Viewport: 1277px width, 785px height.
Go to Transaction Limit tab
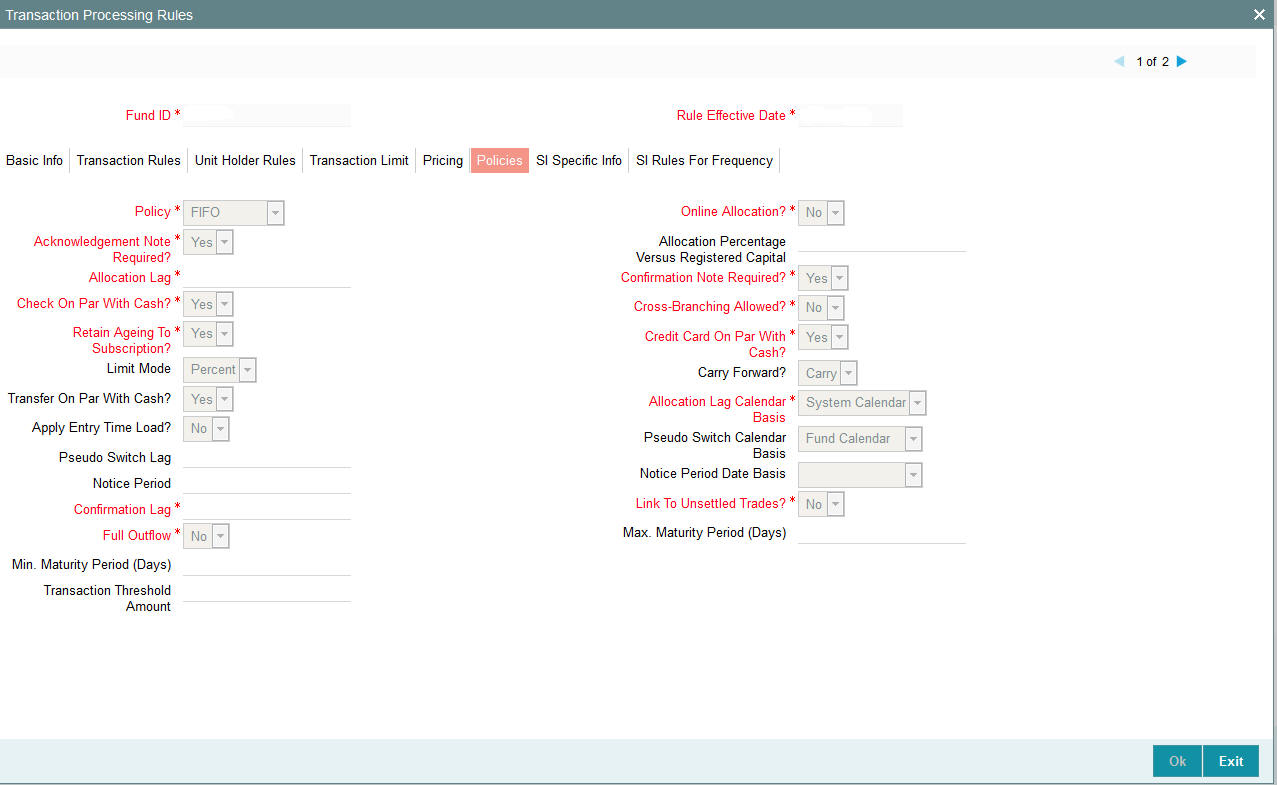(x=358, y=160)
